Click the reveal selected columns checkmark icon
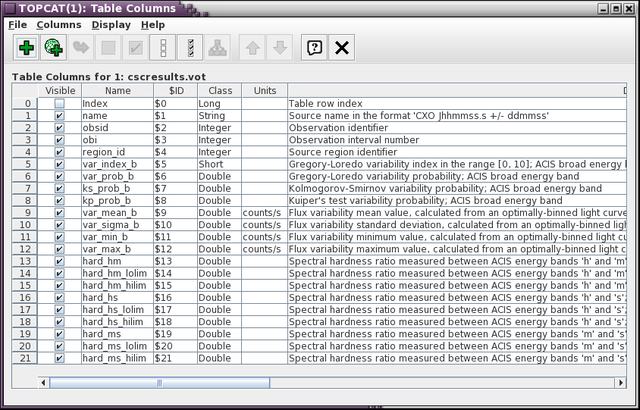 [x=135, y=48]
